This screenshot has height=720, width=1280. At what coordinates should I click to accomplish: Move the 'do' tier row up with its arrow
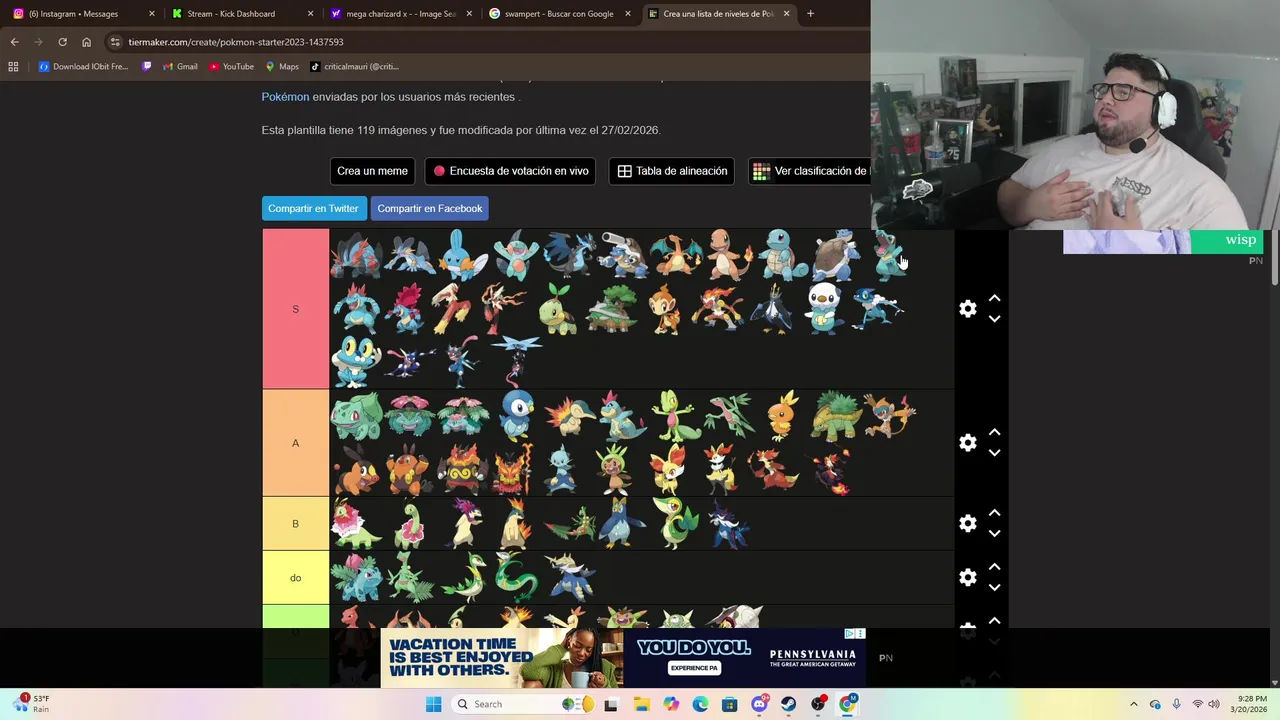994,567
